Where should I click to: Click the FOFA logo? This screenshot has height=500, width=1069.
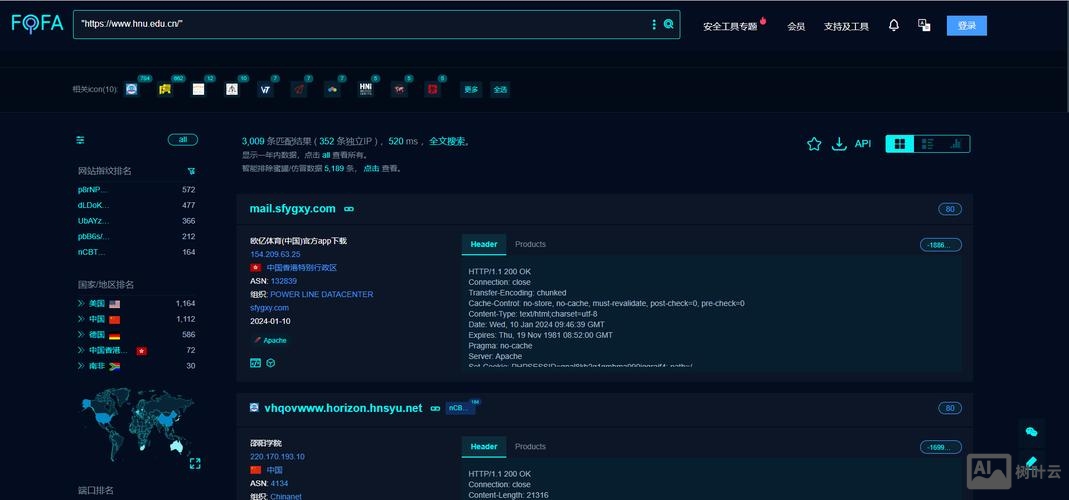click(37, 24)
